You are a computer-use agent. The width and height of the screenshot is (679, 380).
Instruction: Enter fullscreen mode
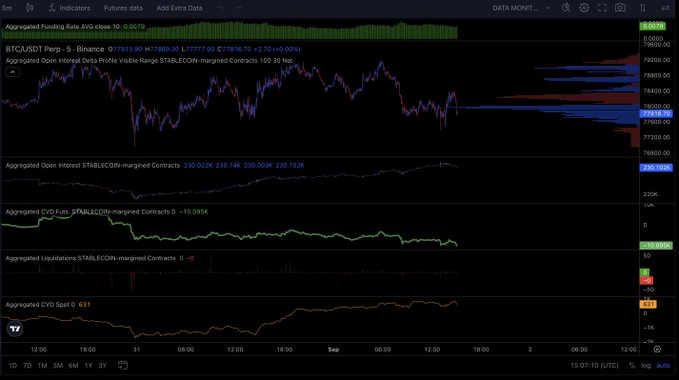click(x=602, y=8)
